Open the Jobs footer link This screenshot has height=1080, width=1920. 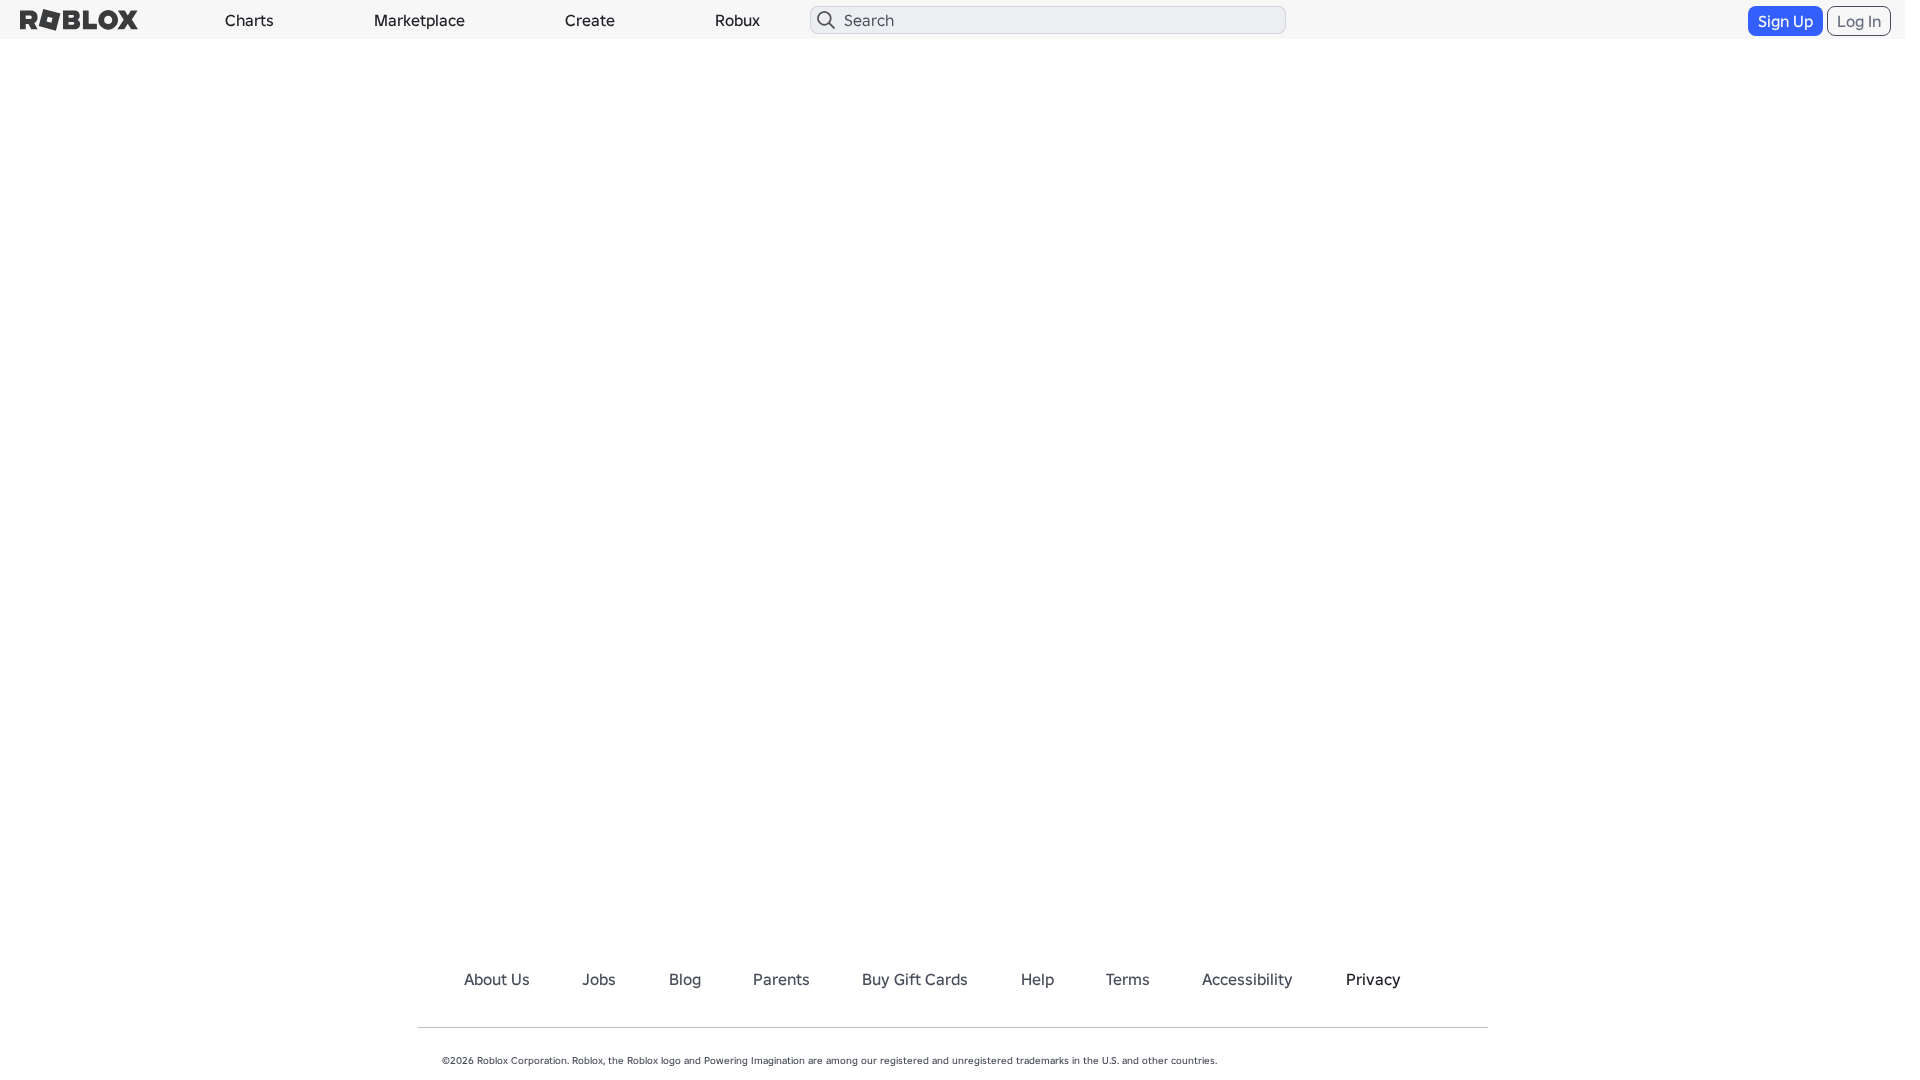click(599, 979)
